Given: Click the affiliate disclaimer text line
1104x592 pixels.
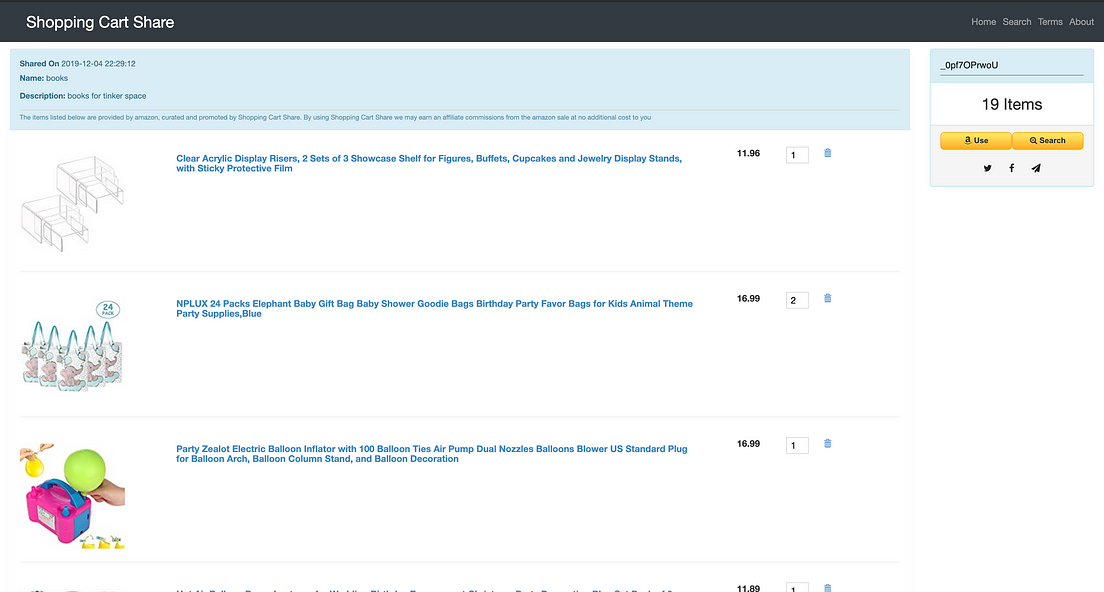Looking at the screenshot, I should pyautogui.click(x=335, y=118).
